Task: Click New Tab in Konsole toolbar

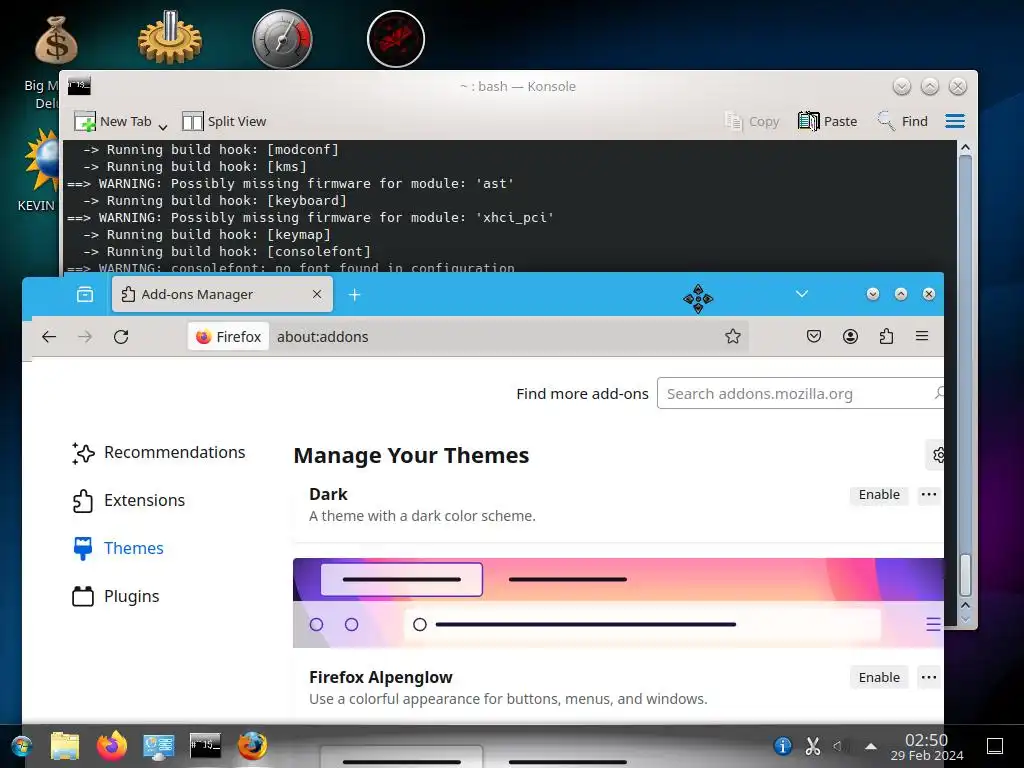Action: (112, 121)
